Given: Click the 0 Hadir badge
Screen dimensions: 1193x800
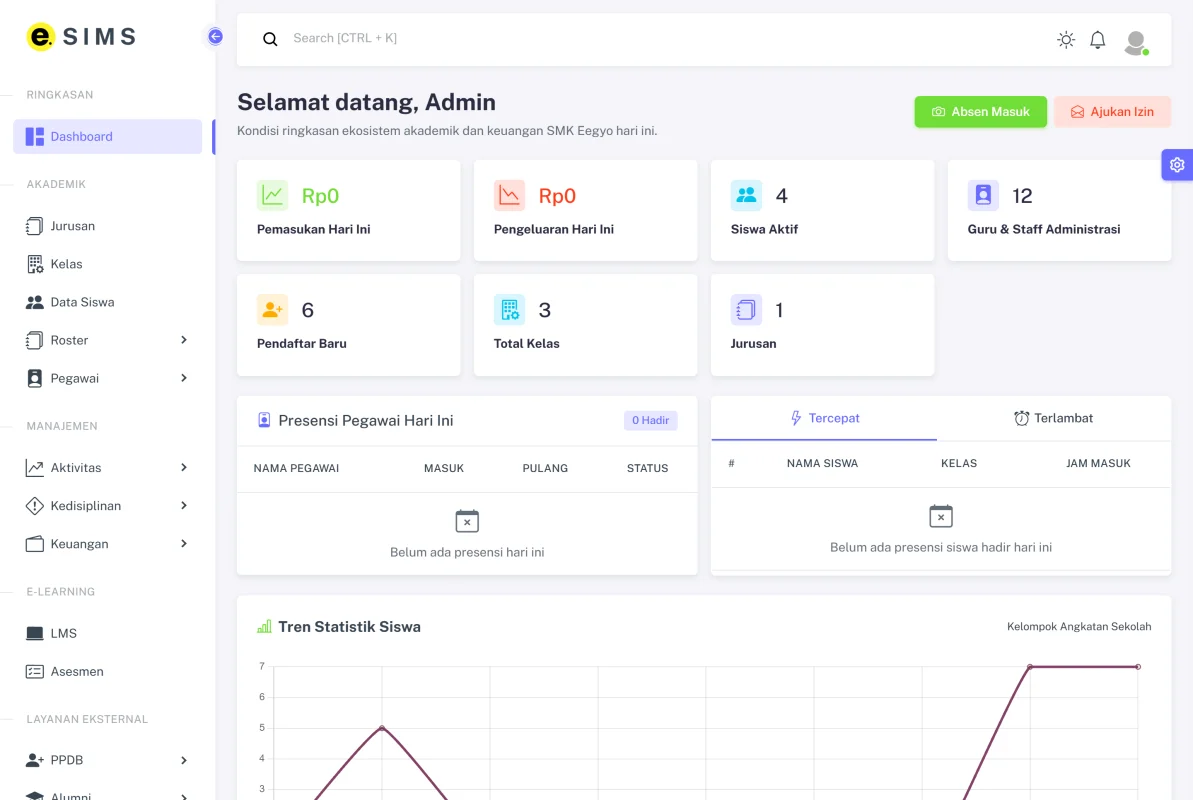Looking at the screenshot, I should [x=651, y=420].
